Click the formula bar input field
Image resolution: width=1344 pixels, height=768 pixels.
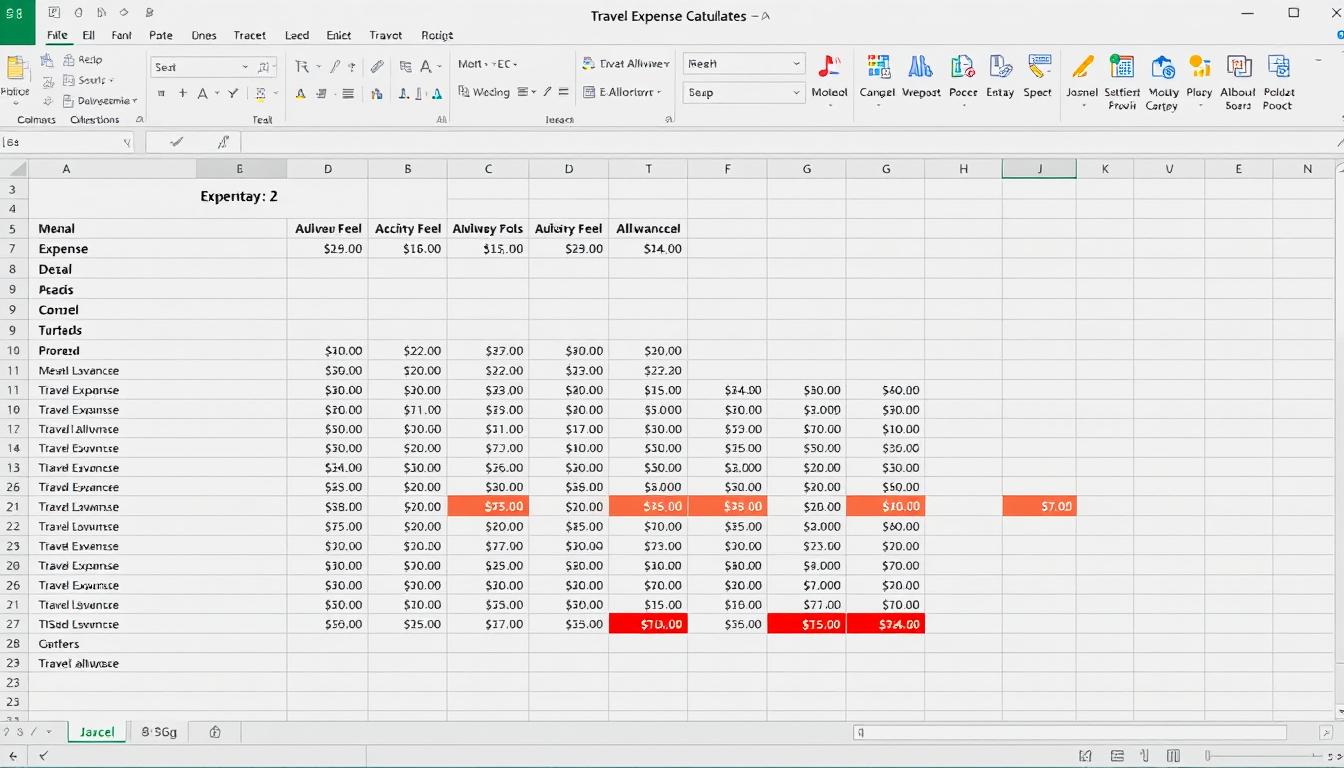pos(790,143)
